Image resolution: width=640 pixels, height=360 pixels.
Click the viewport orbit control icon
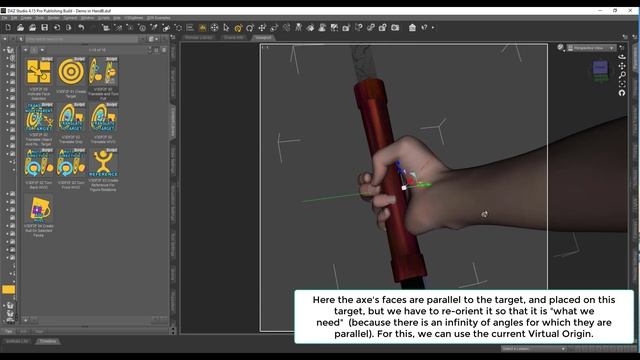[x=622, y=57]
